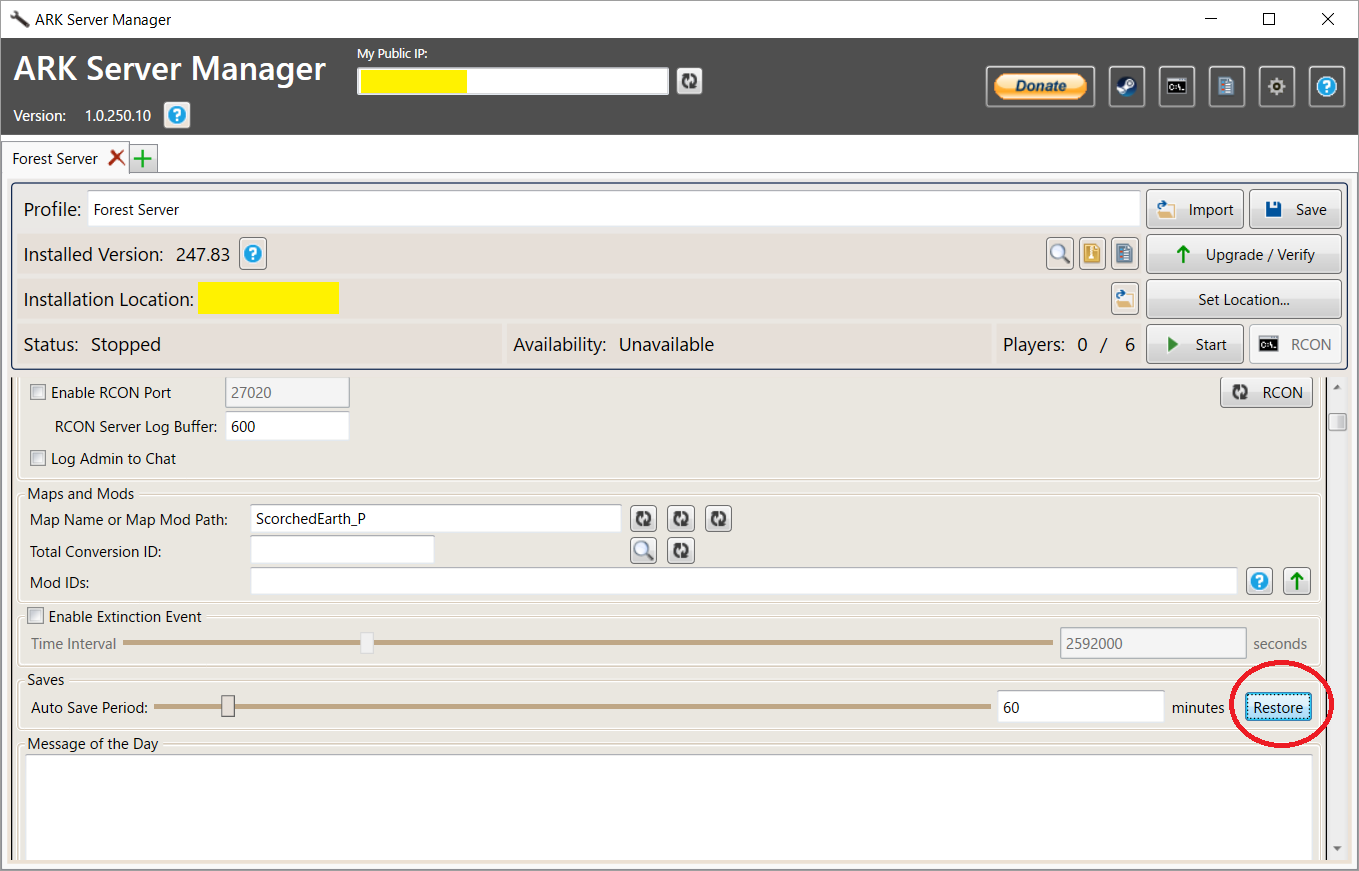The image size is (1359, 871).
Task: Click scroll down arrow of settings scrollbar
Action: coord(1337,849)
